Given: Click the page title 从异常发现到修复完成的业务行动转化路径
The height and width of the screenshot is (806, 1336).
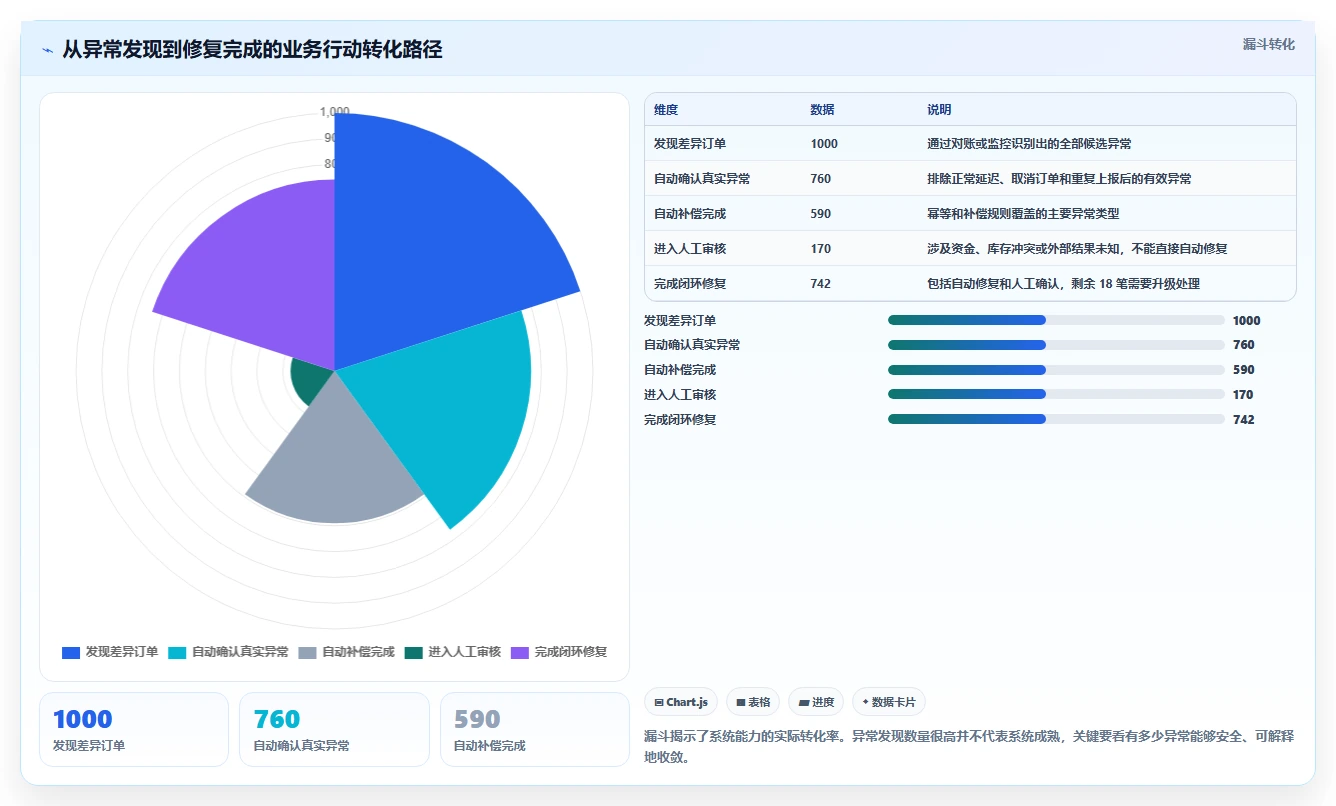Looking at the screenshot, I should [x=252, y=50].
